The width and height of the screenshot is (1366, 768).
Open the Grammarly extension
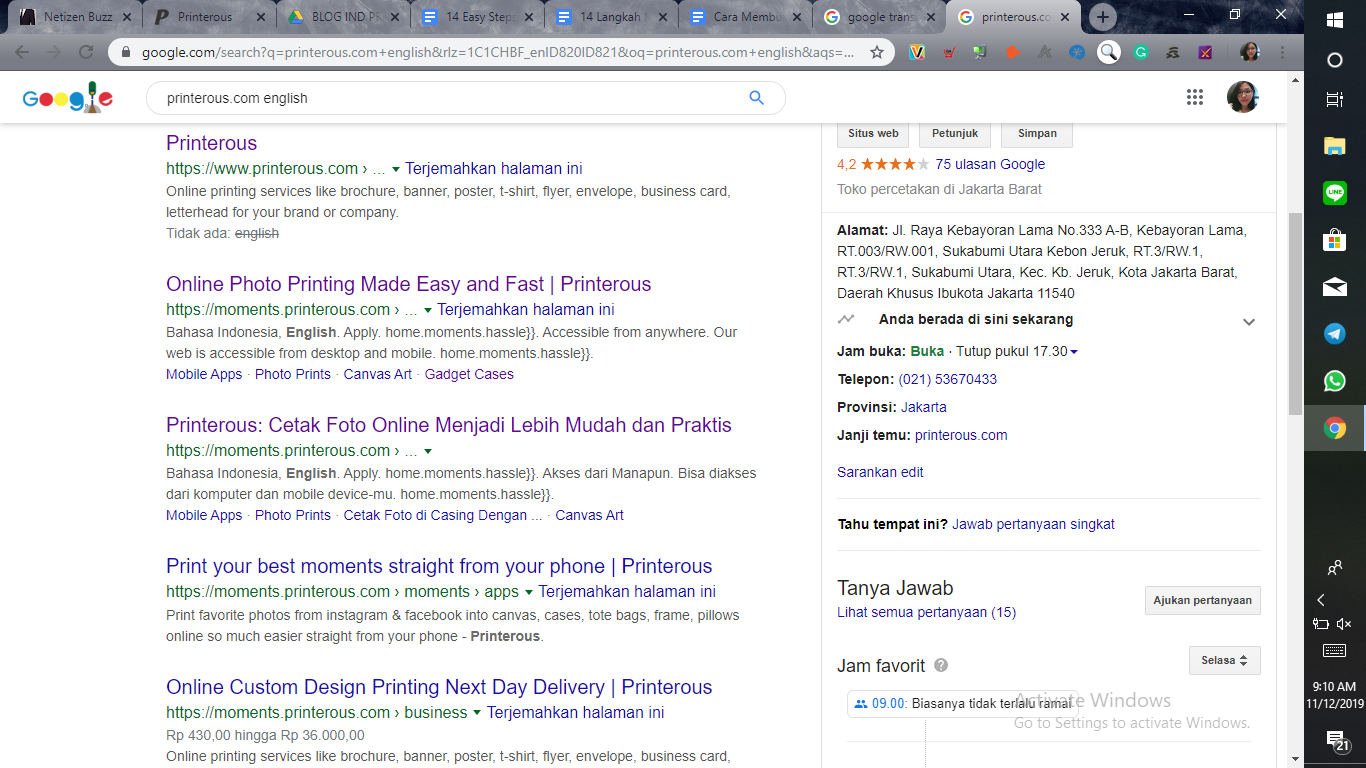1142,52
